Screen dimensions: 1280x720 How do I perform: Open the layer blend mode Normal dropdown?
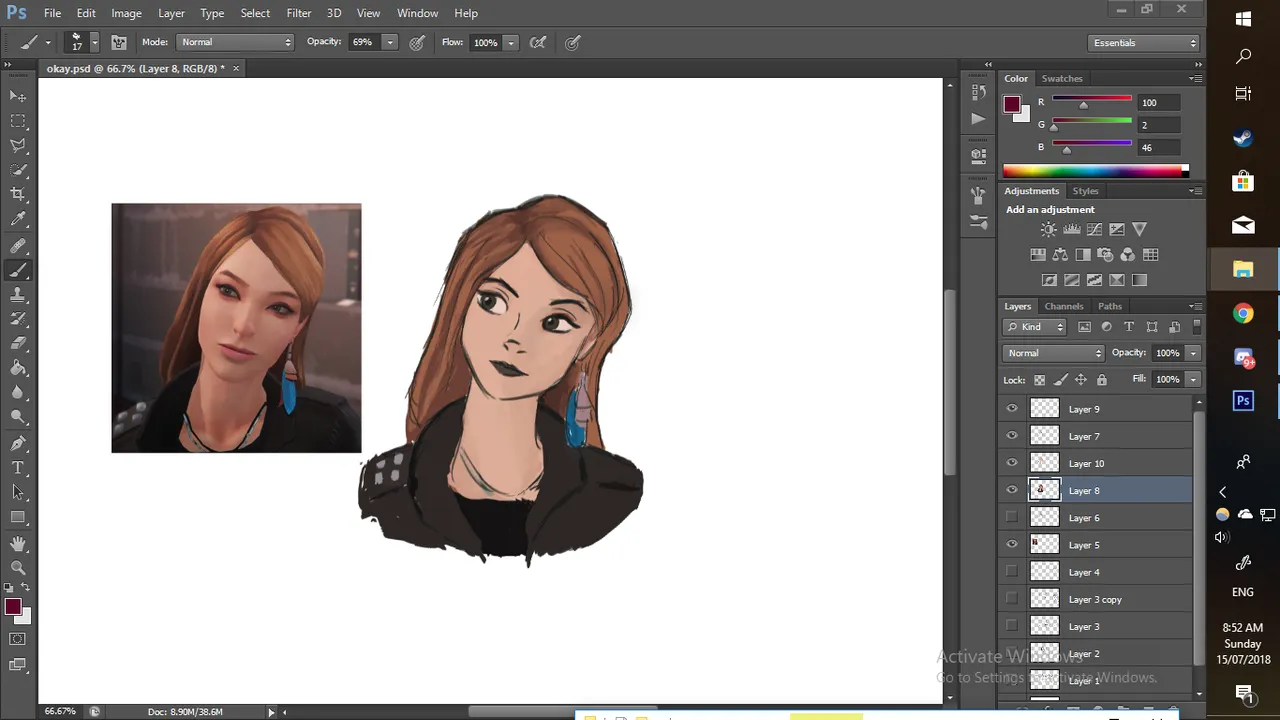coord(1053,353)
